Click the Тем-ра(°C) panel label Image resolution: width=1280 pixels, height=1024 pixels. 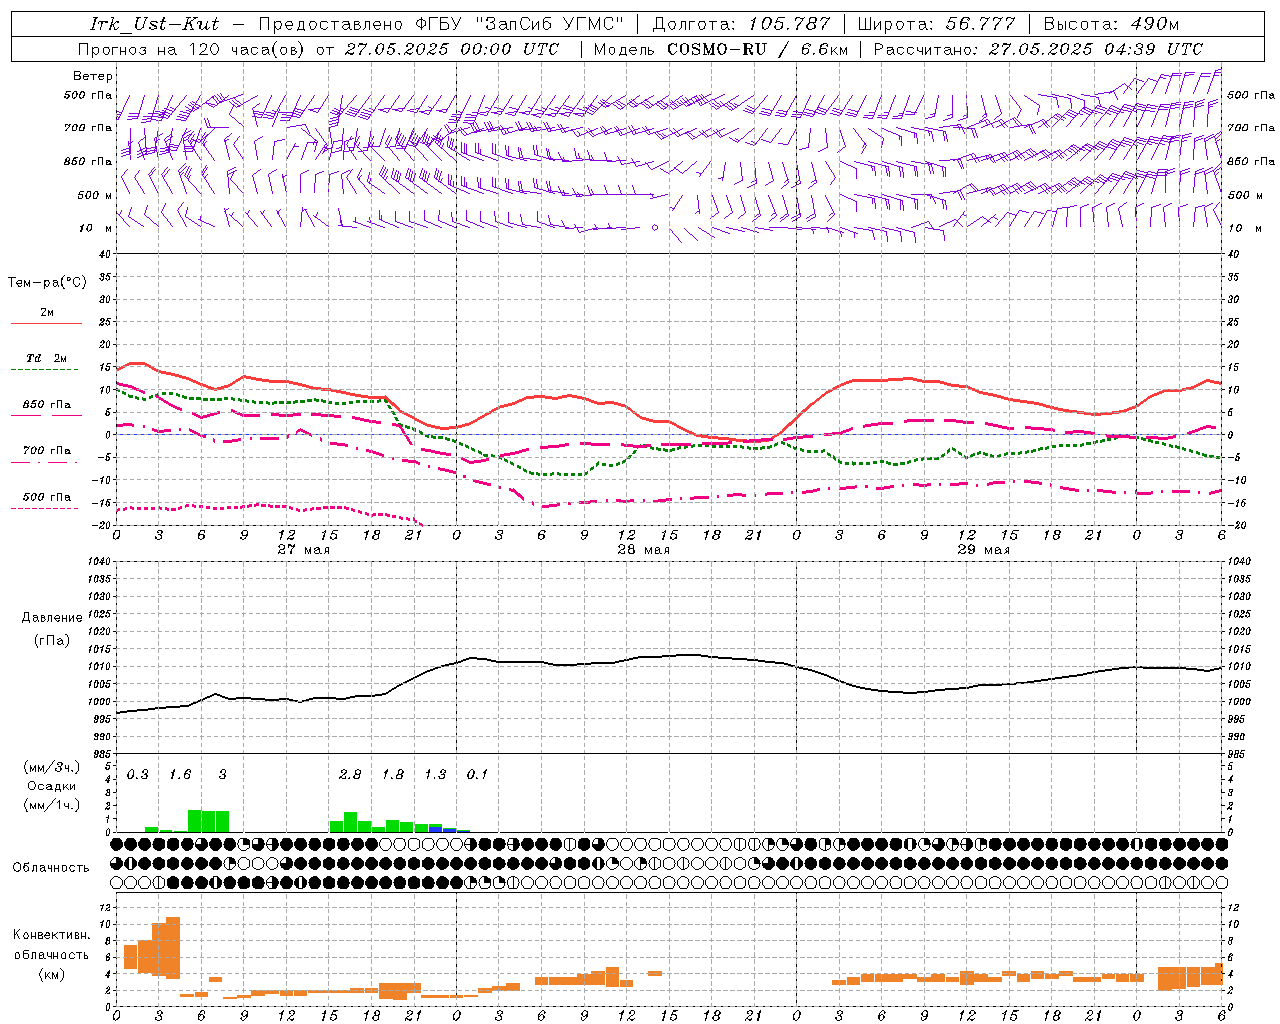47,283
